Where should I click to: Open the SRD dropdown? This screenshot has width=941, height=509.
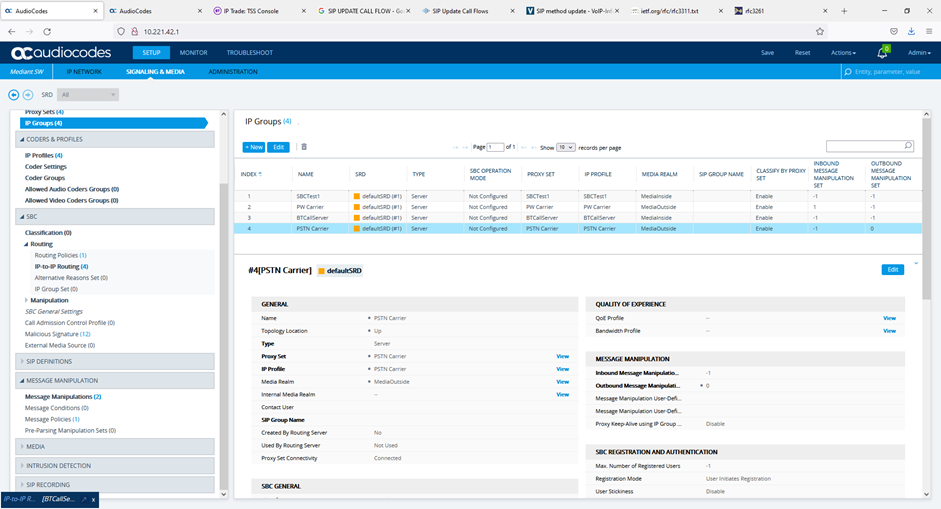click(88, 95)
